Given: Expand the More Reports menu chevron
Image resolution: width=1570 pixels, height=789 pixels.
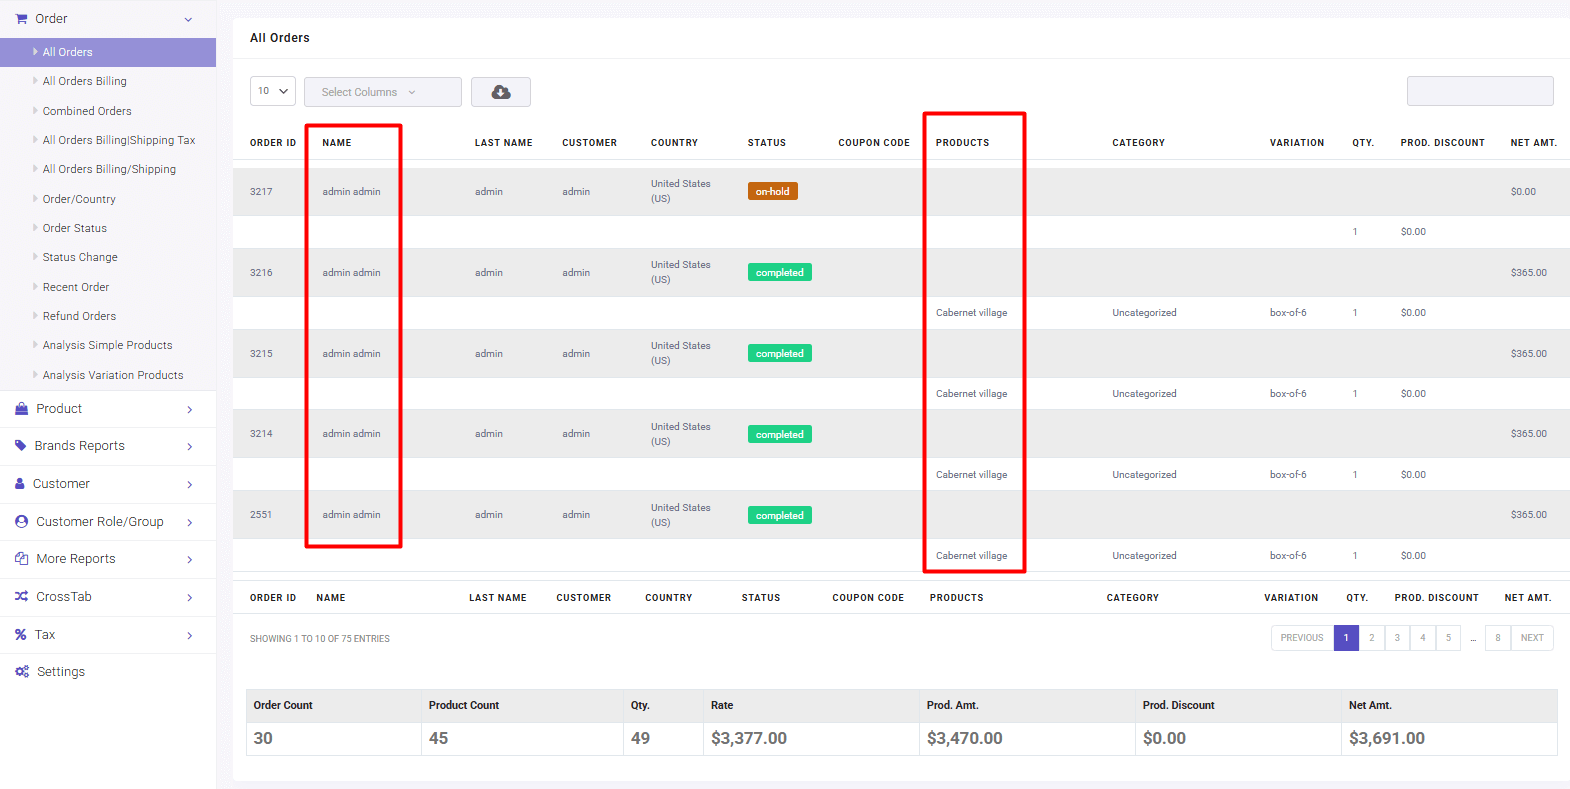Looking at the screenshot, I should tap(190, 560).
